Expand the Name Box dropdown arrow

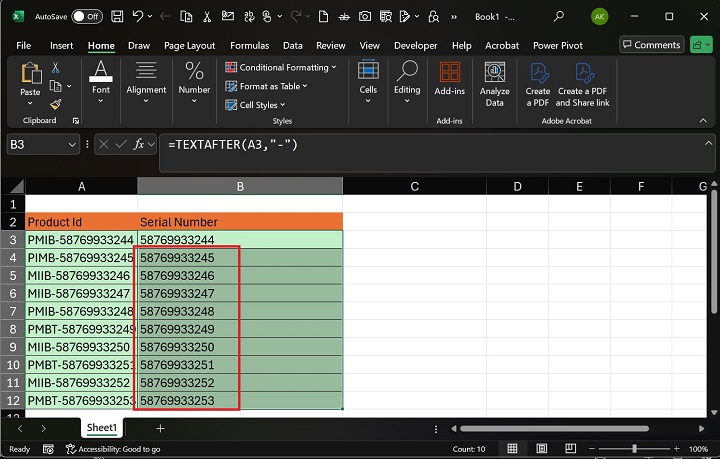pyautogui.click(x=71, y=145)
